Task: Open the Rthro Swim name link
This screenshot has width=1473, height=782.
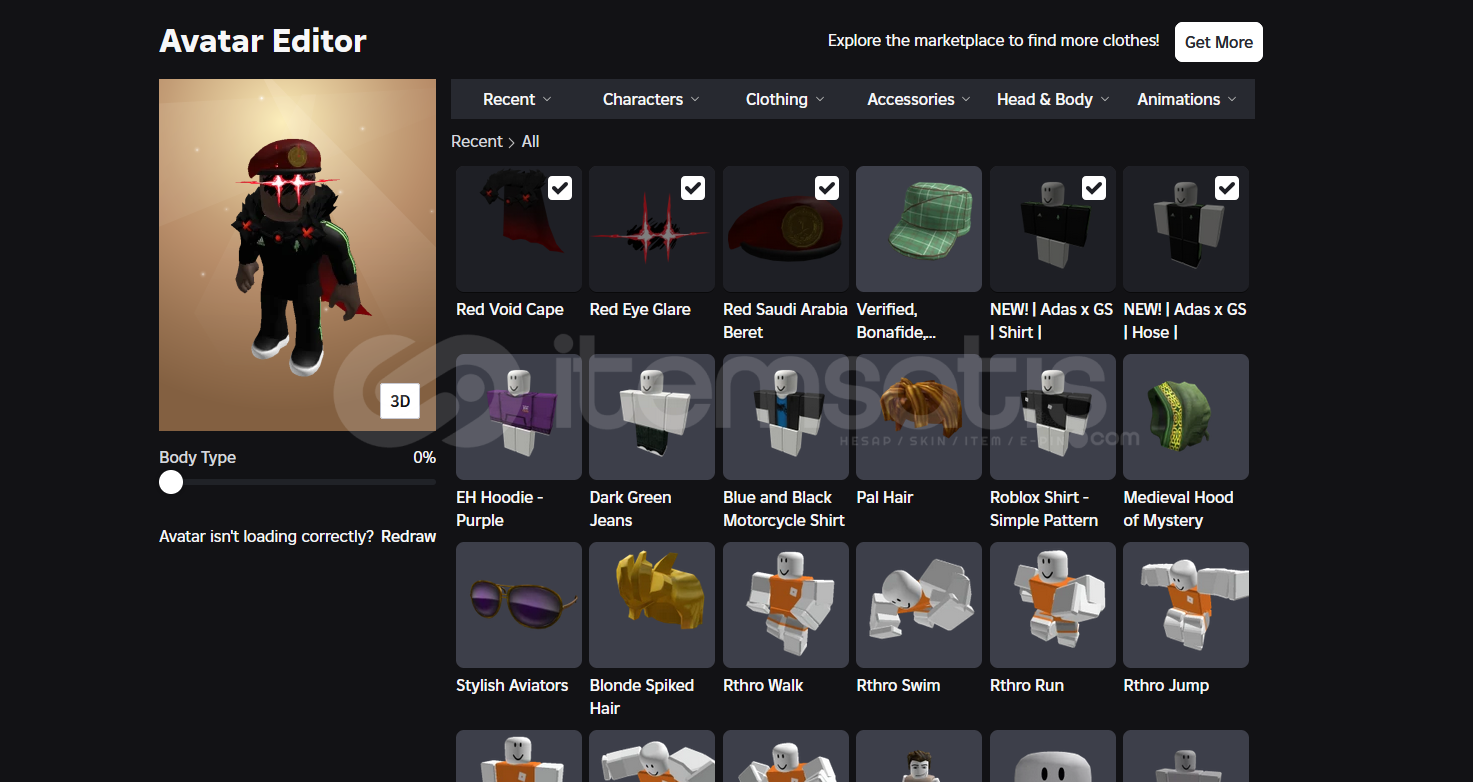Action: [898, 685]
